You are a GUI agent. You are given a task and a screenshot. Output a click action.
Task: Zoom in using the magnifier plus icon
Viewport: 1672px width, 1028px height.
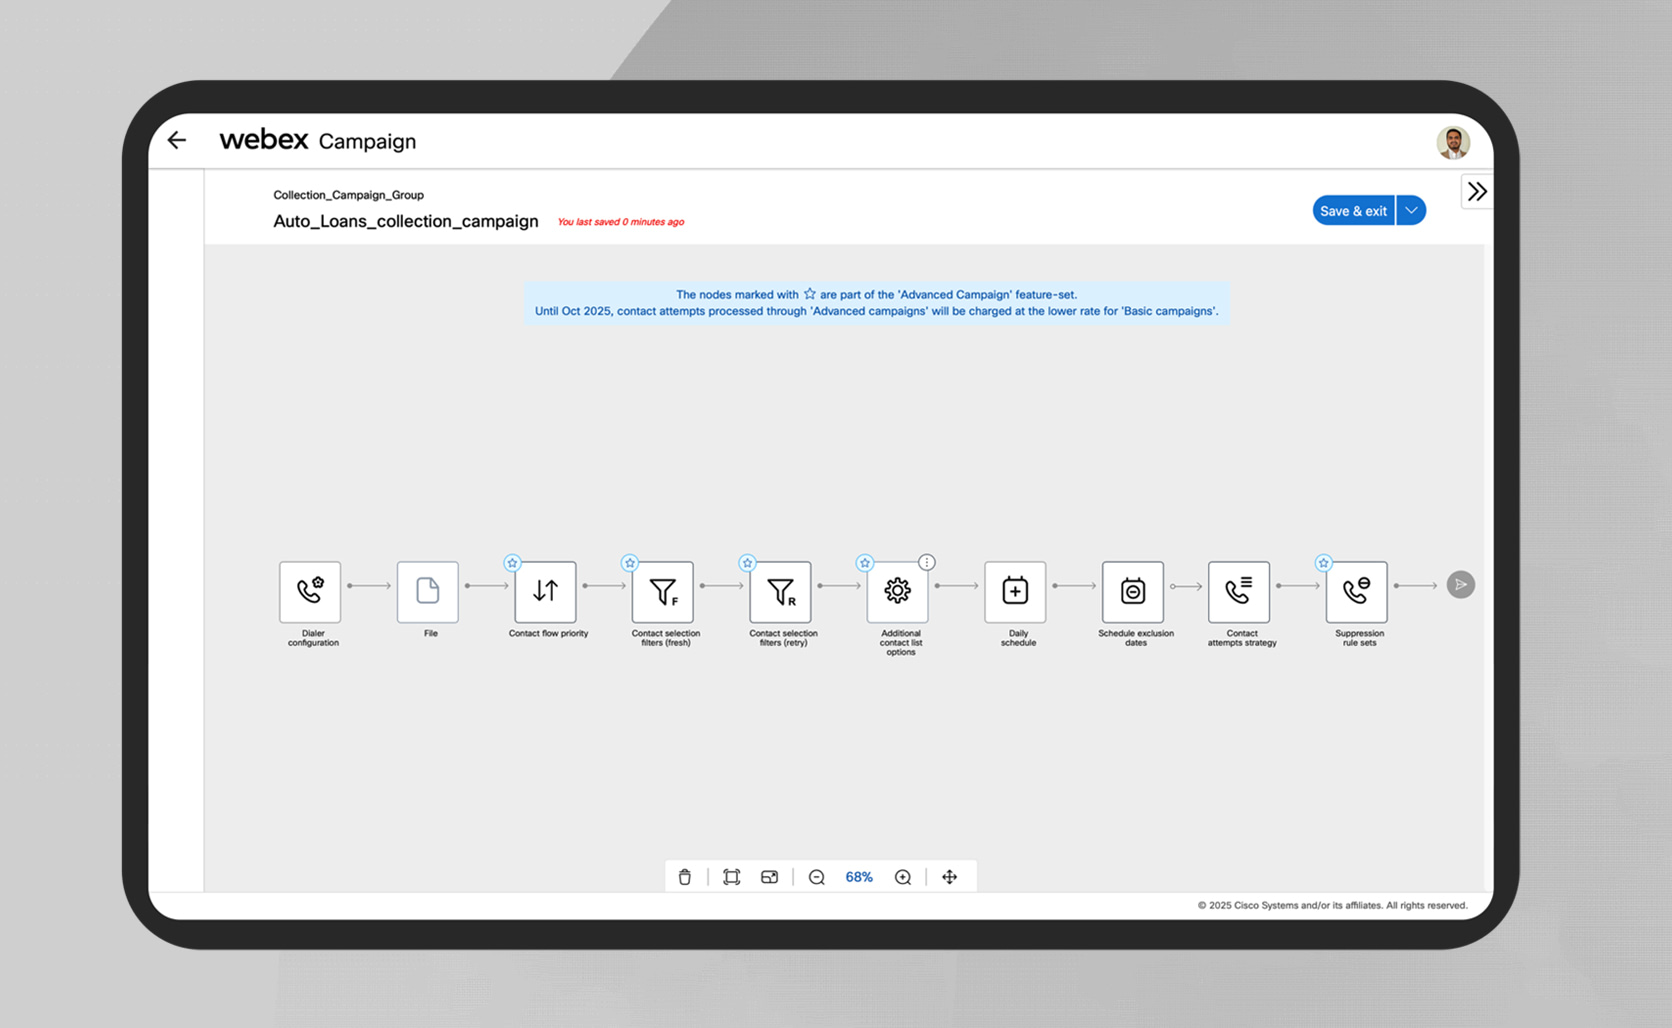903,877
